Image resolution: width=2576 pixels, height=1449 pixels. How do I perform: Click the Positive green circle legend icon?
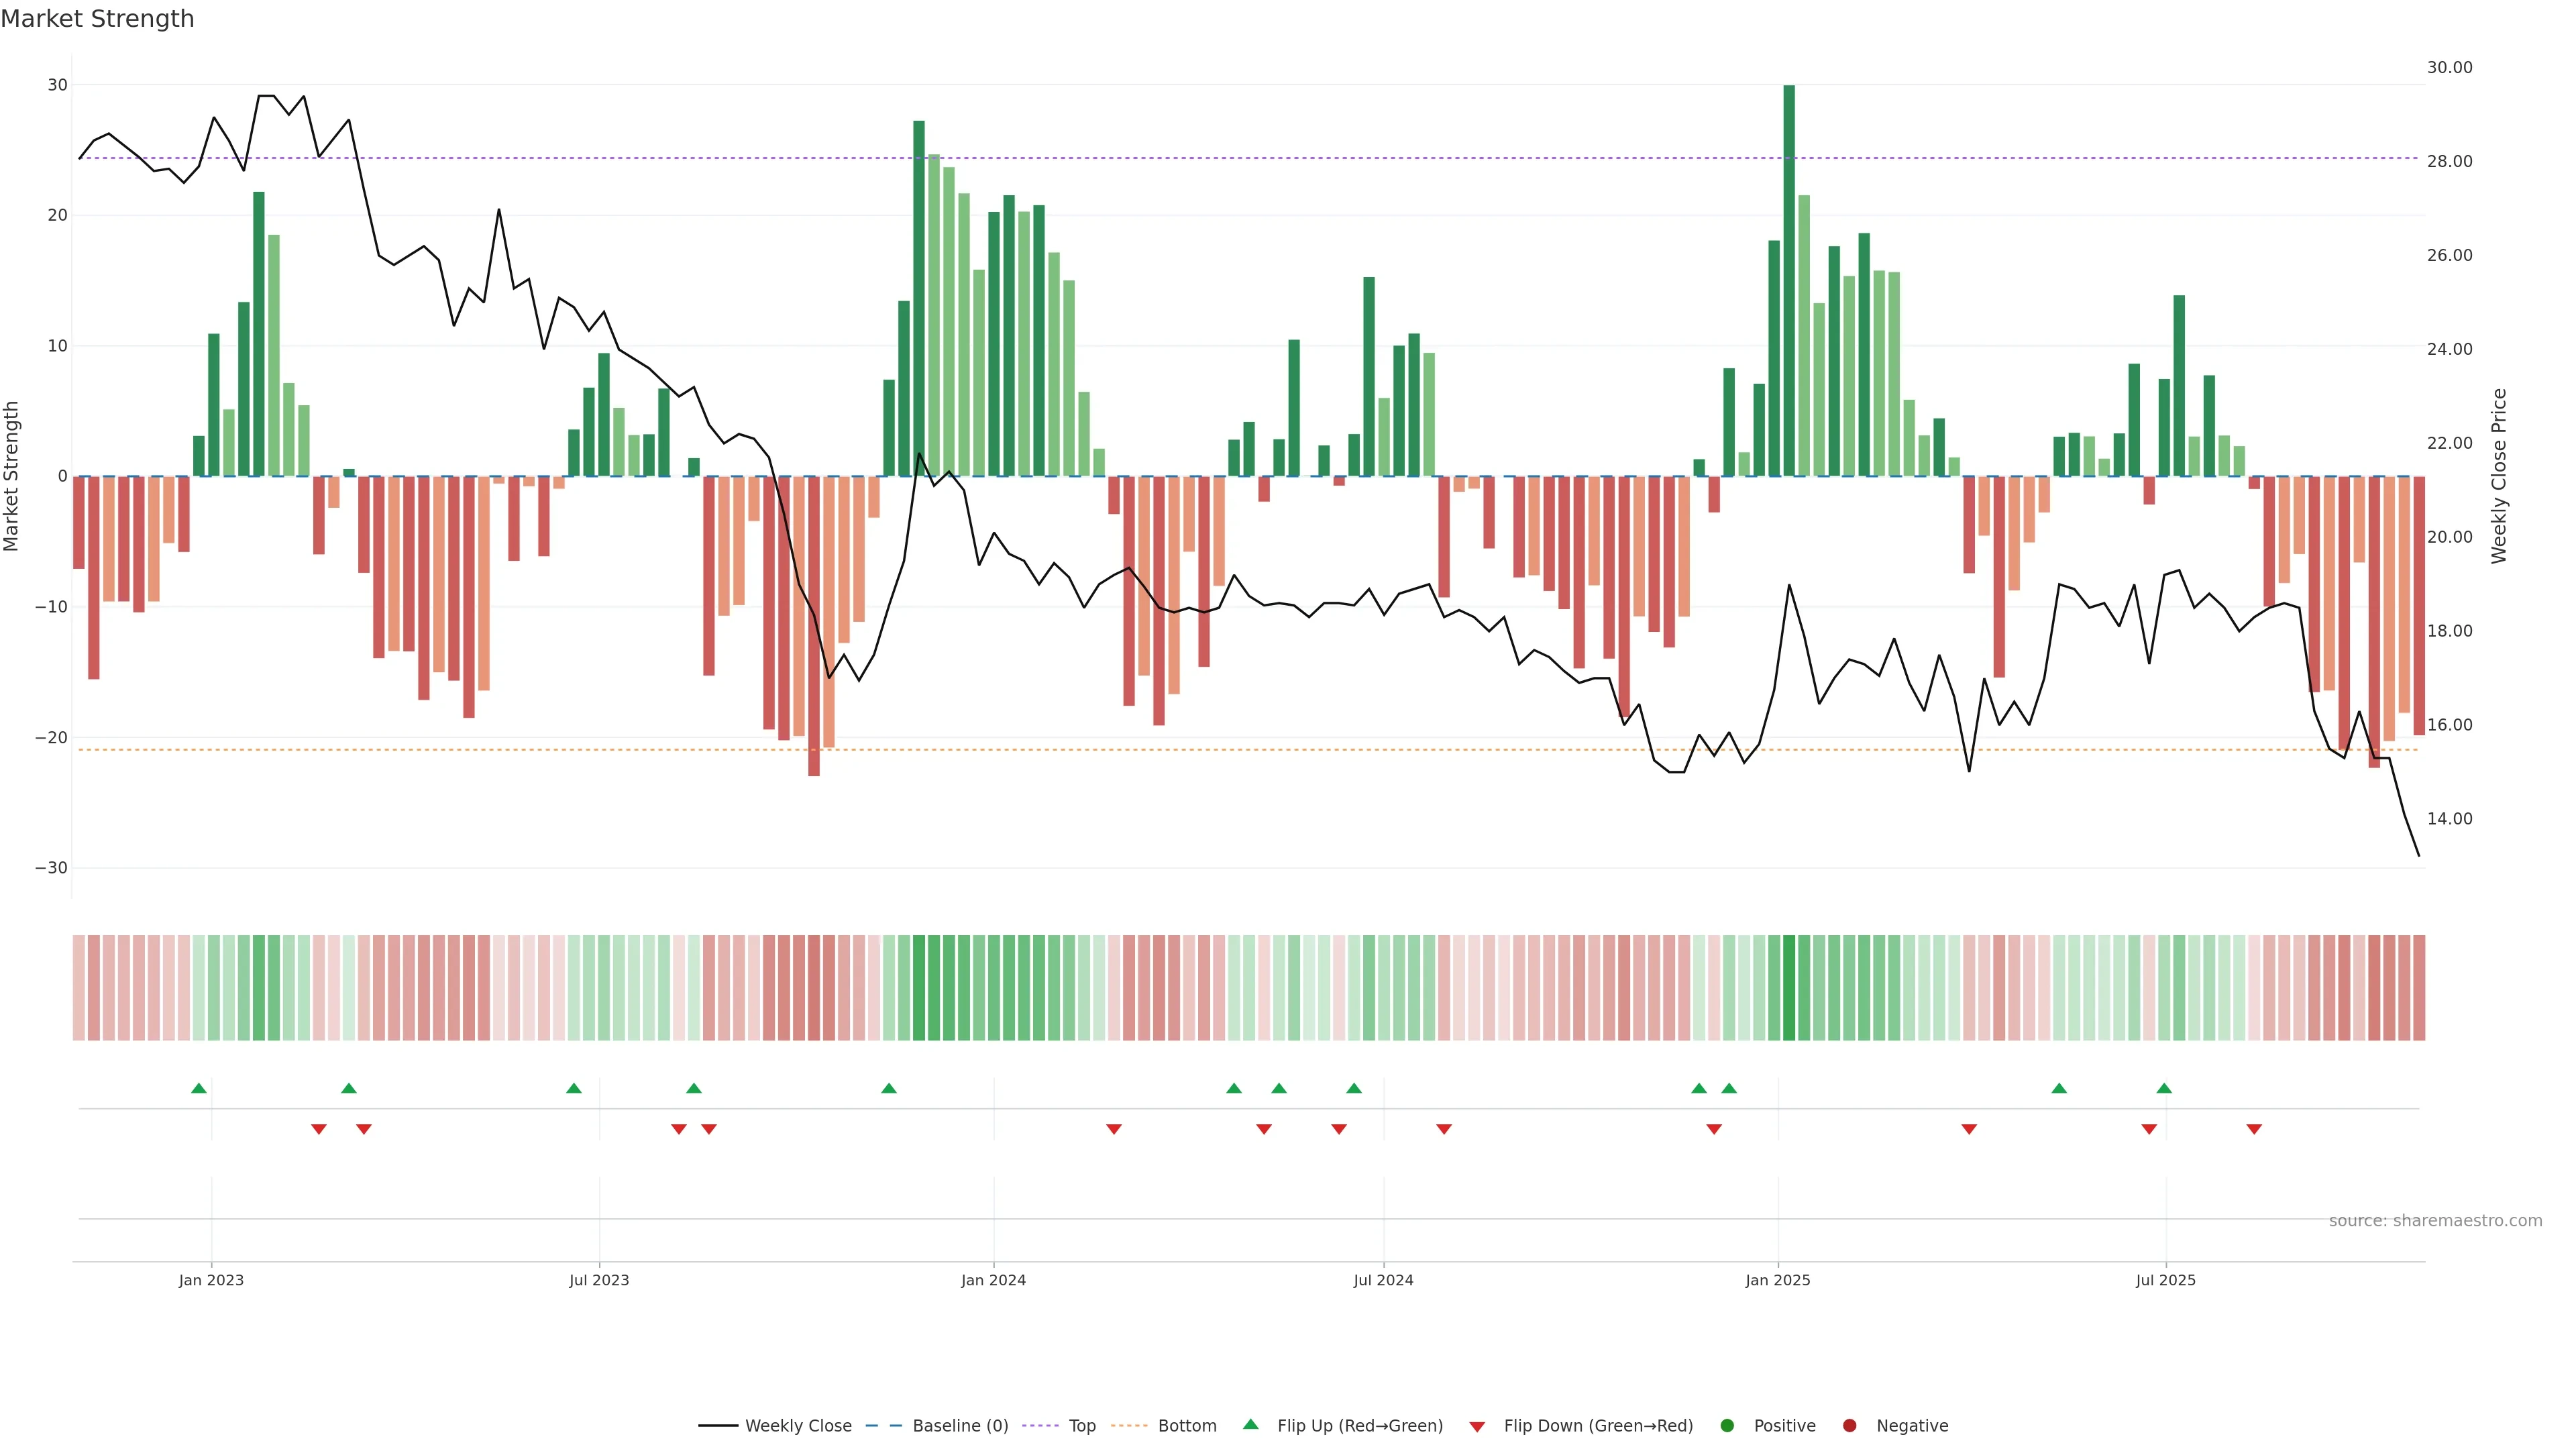pos(1727,1426)
